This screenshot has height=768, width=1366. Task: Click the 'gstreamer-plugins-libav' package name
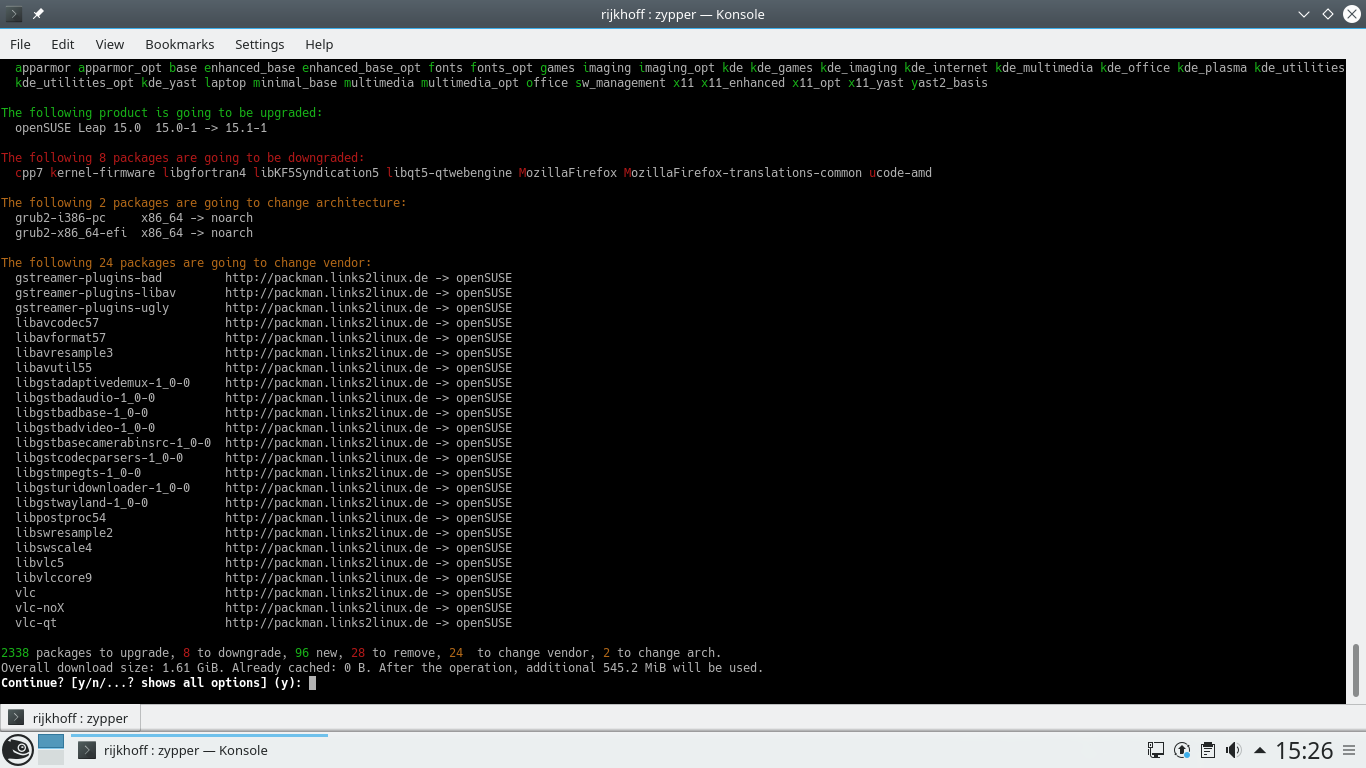(x=95, y=293)
